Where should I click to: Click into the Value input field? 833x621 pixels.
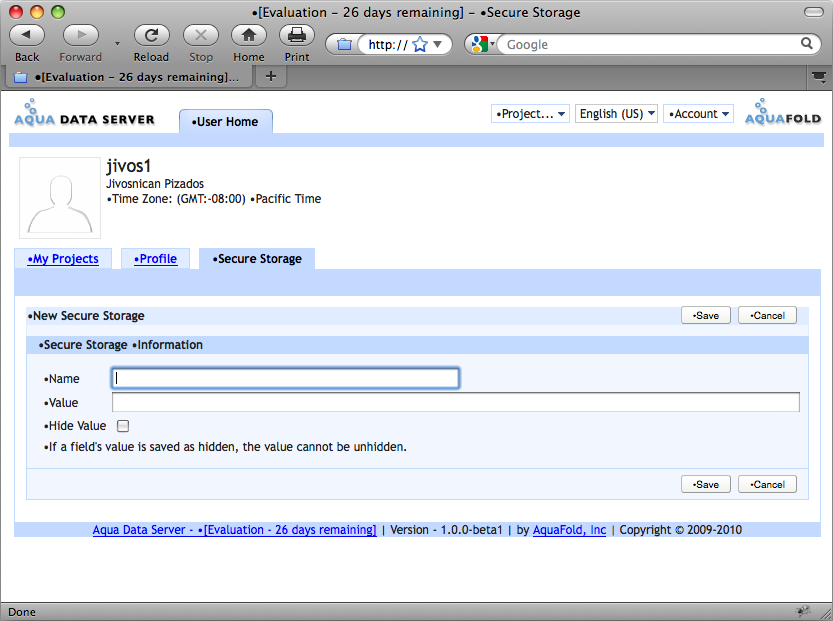[x=455, y=402]
